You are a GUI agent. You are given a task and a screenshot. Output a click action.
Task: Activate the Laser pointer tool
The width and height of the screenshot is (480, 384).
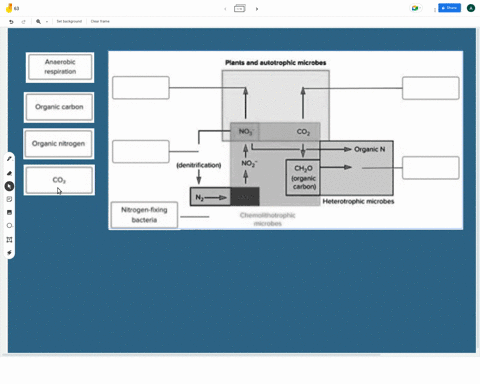click(9, 253)
